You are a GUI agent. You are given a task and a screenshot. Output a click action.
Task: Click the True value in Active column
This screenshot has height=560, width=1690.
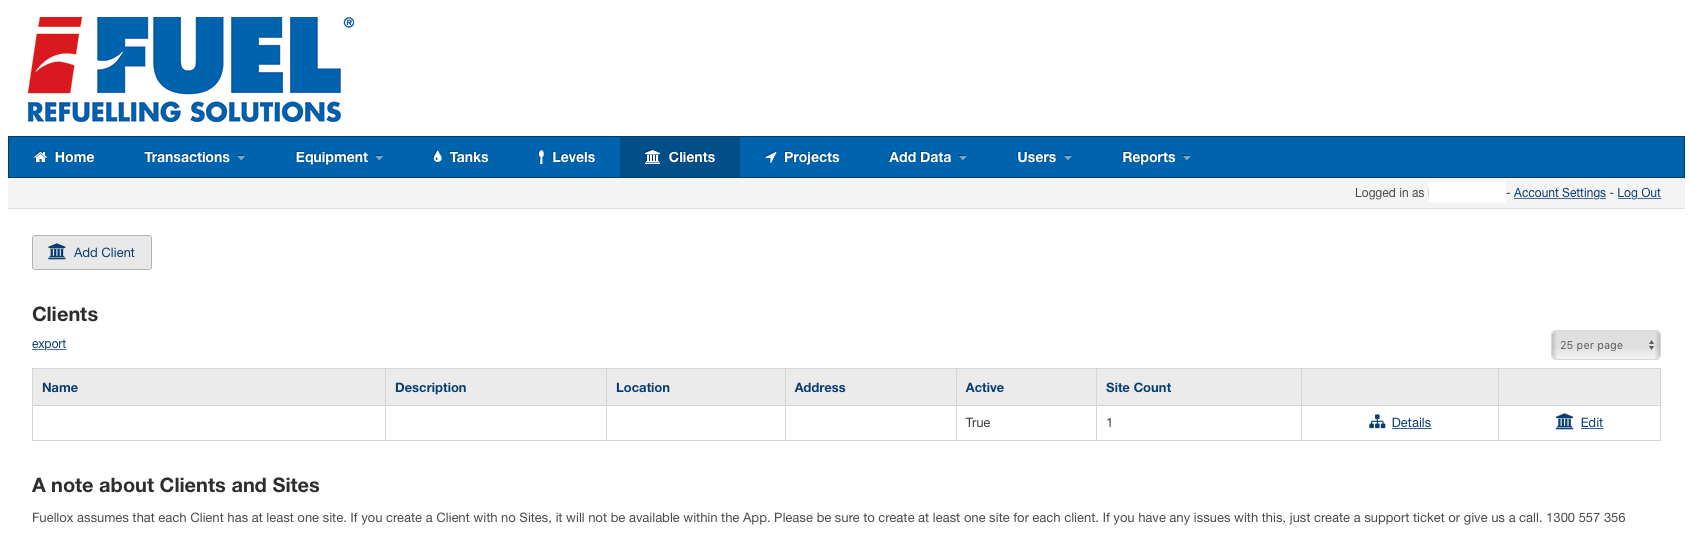(978, 423)
